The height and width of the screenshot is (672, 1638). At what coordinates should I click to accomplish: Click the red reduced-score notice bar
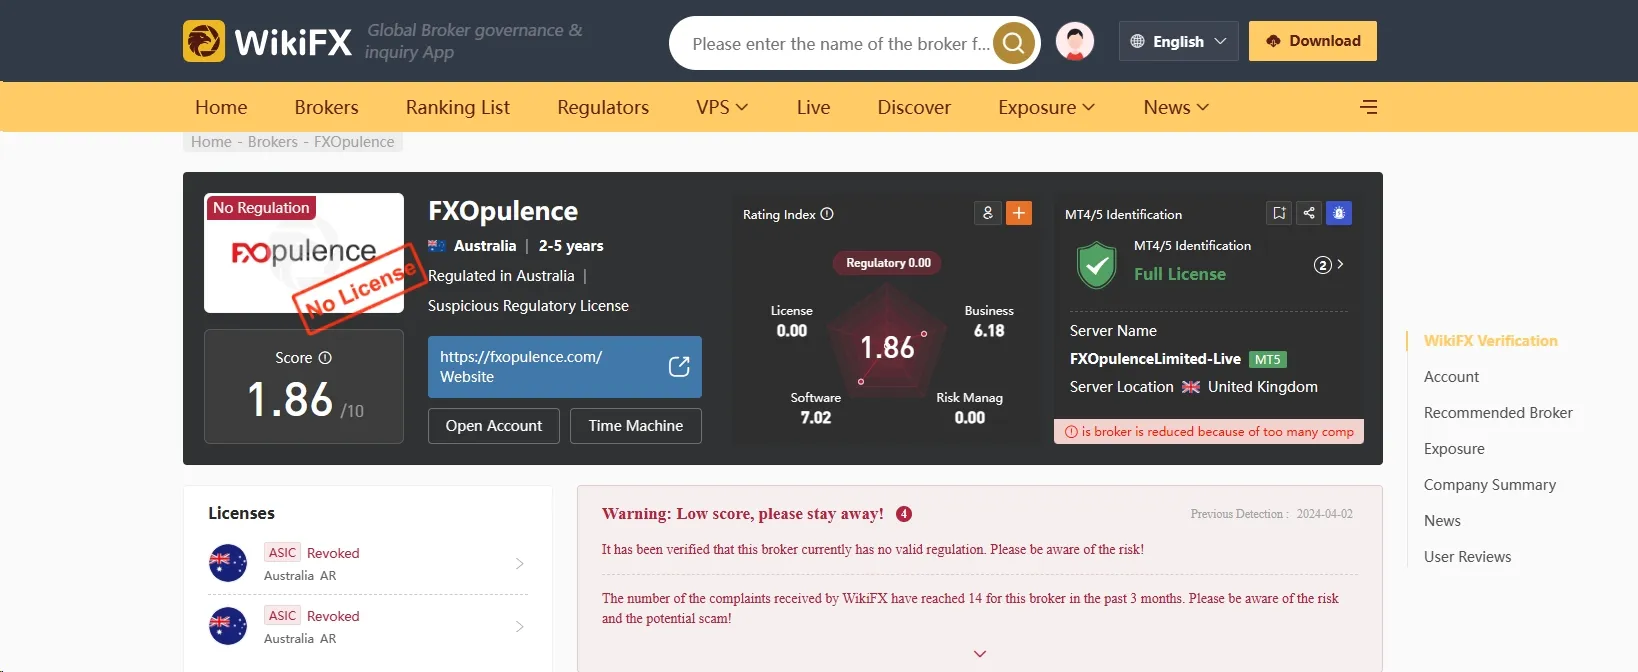pos(1209,432)
